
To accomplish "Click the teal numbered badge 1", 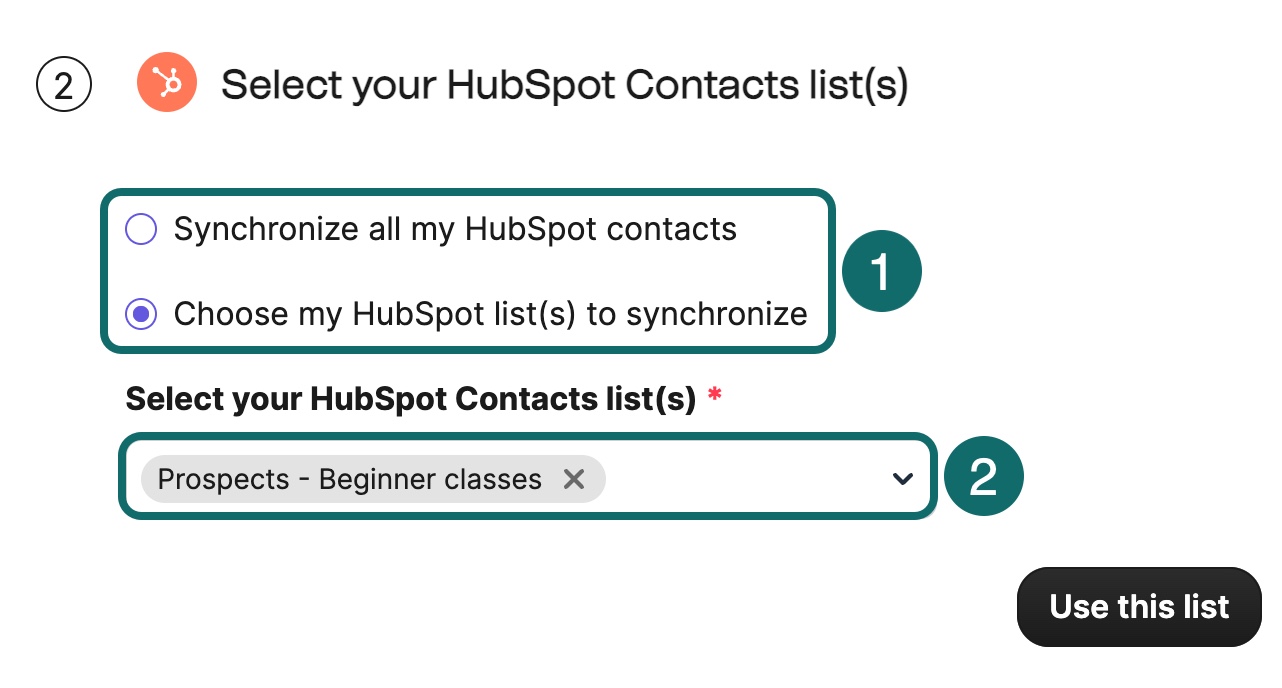I will point(881,270).
